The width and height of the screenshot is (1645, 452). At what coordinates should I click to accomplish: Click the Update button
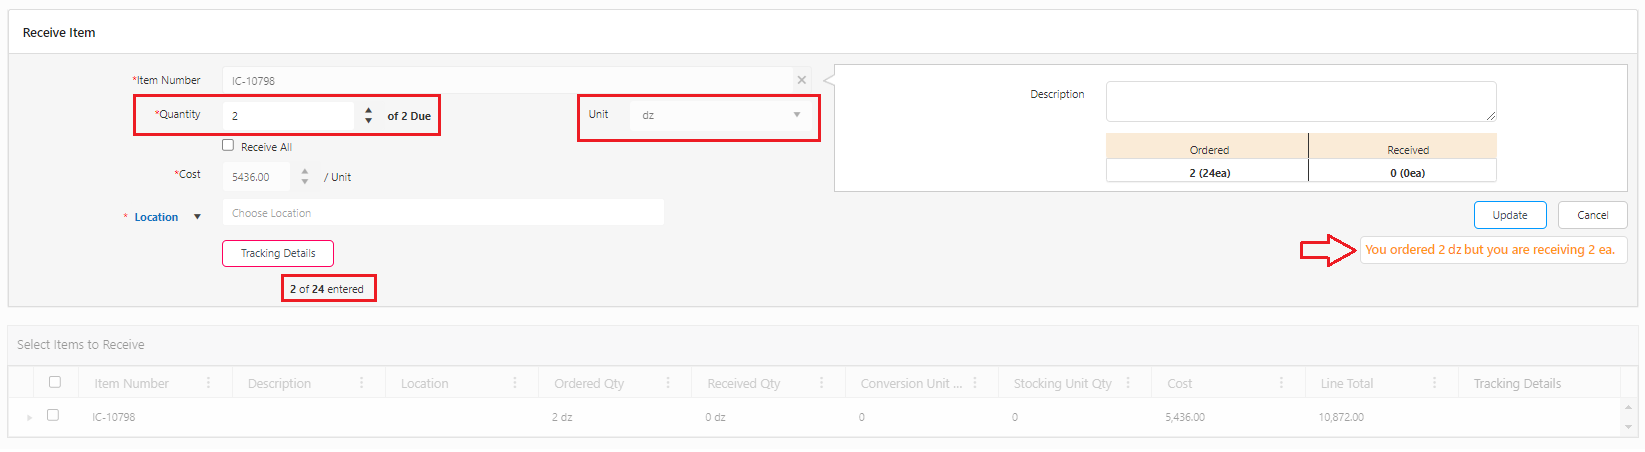point(1509,215)
